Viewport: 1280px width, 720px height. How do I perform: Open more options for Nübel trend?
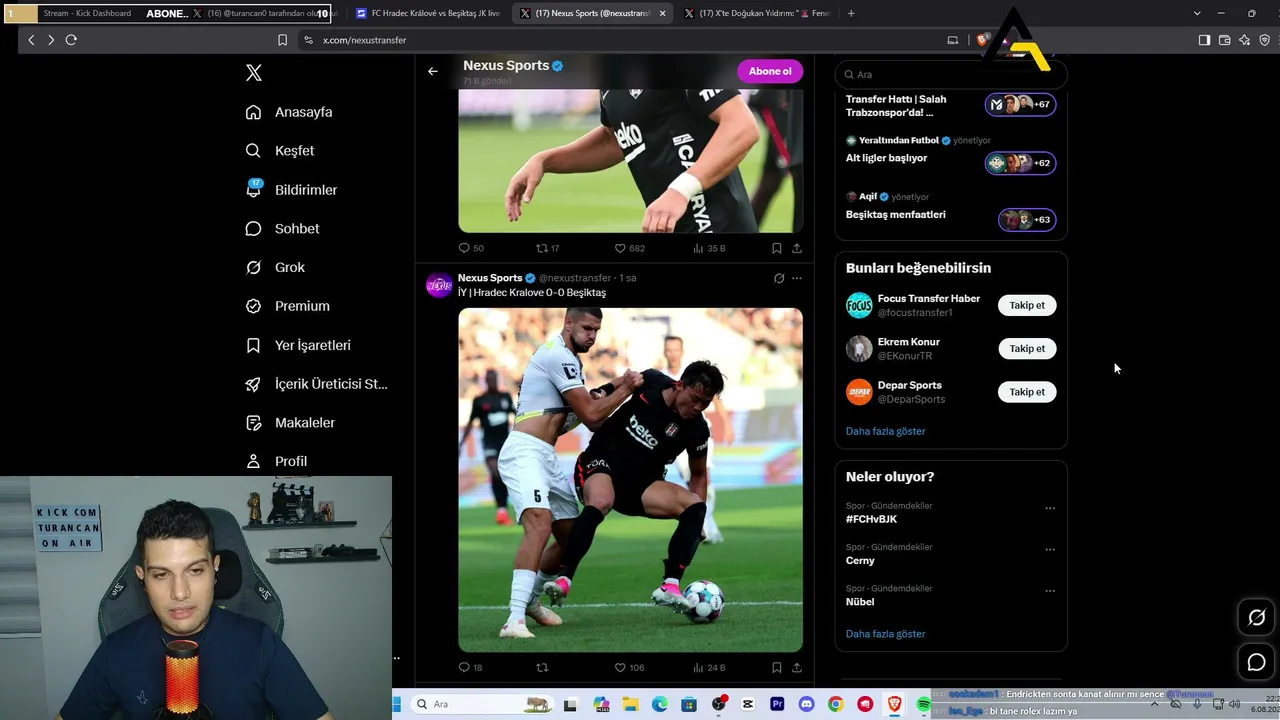tap(1050, 590)
